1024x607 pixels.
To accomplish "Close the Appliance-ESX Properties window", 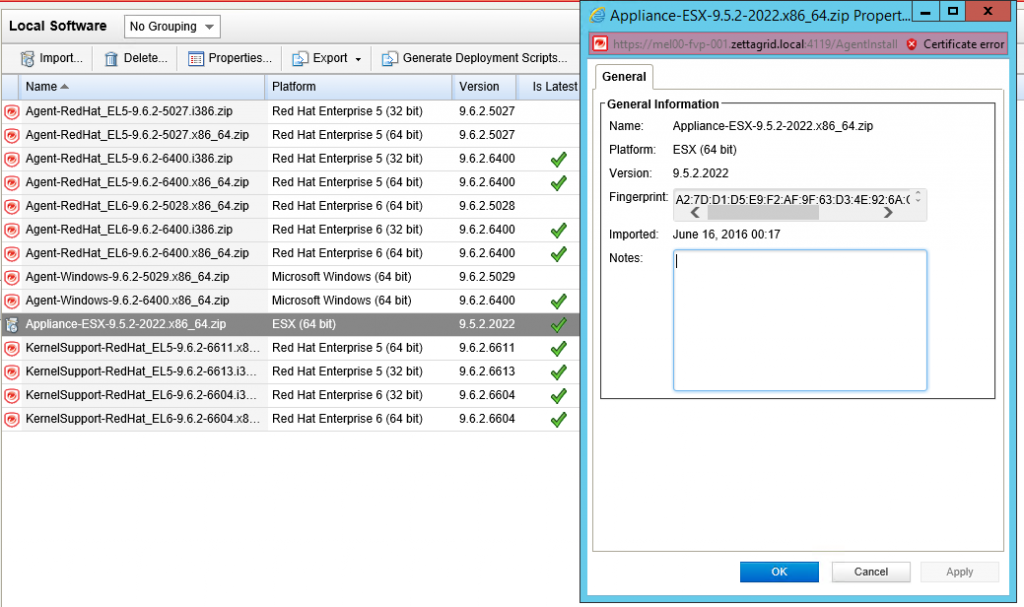I will (988, 11).
